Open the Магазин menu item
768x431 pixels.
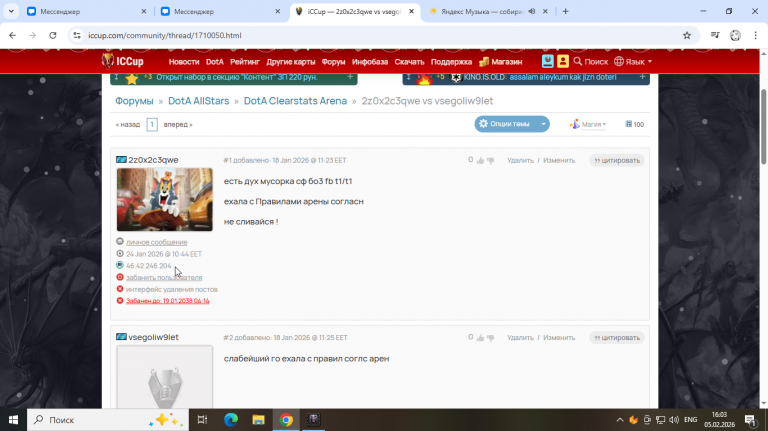coord(501,62)
